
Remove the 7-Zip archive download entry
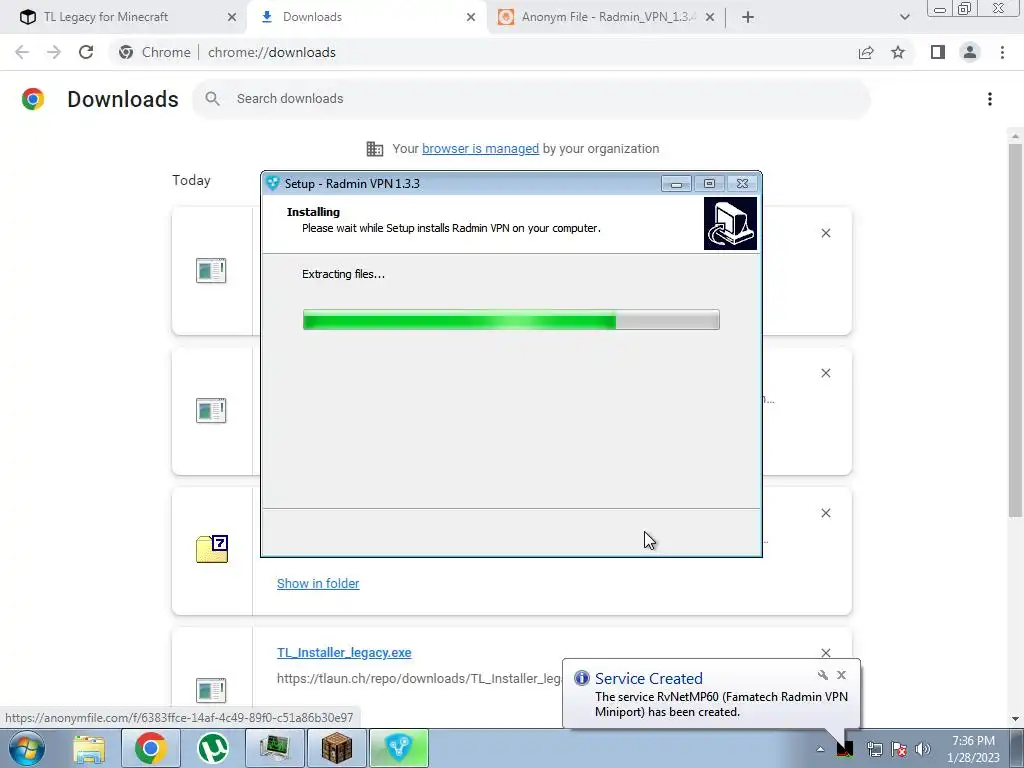click(825, 513)
